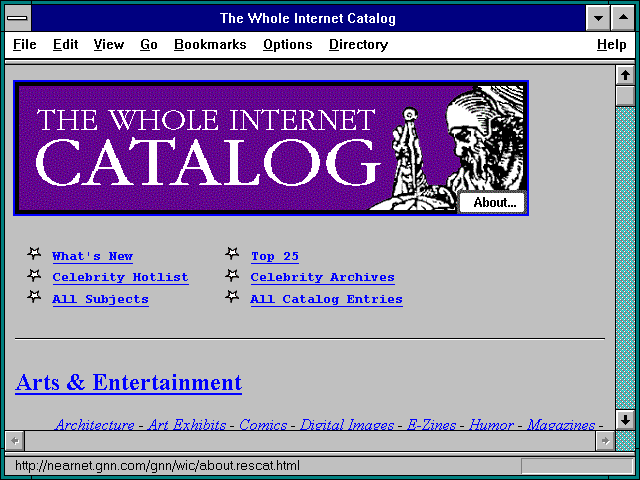Click the star bullet beside All Catalog Entries

pos(232,297)
